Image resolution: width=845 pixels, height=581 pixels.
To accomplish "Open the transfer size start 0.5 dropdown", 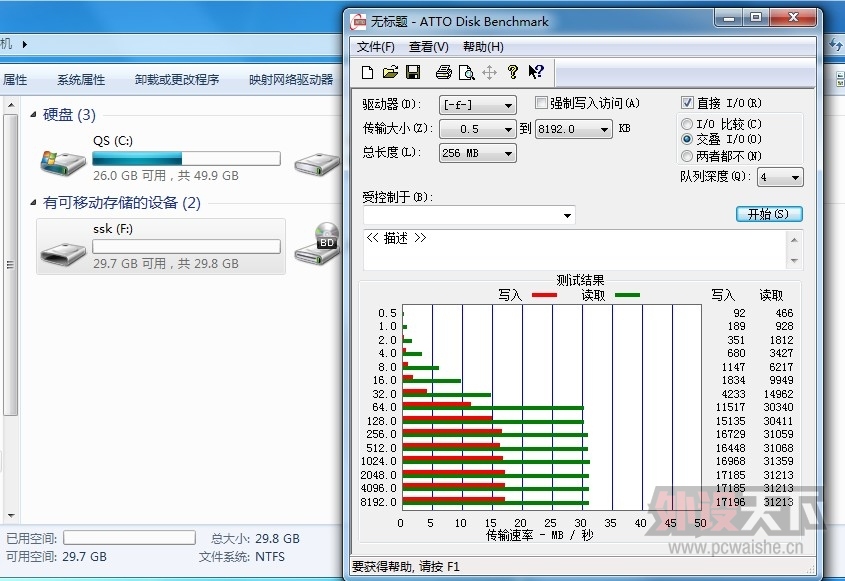I will tap(477, 129).
